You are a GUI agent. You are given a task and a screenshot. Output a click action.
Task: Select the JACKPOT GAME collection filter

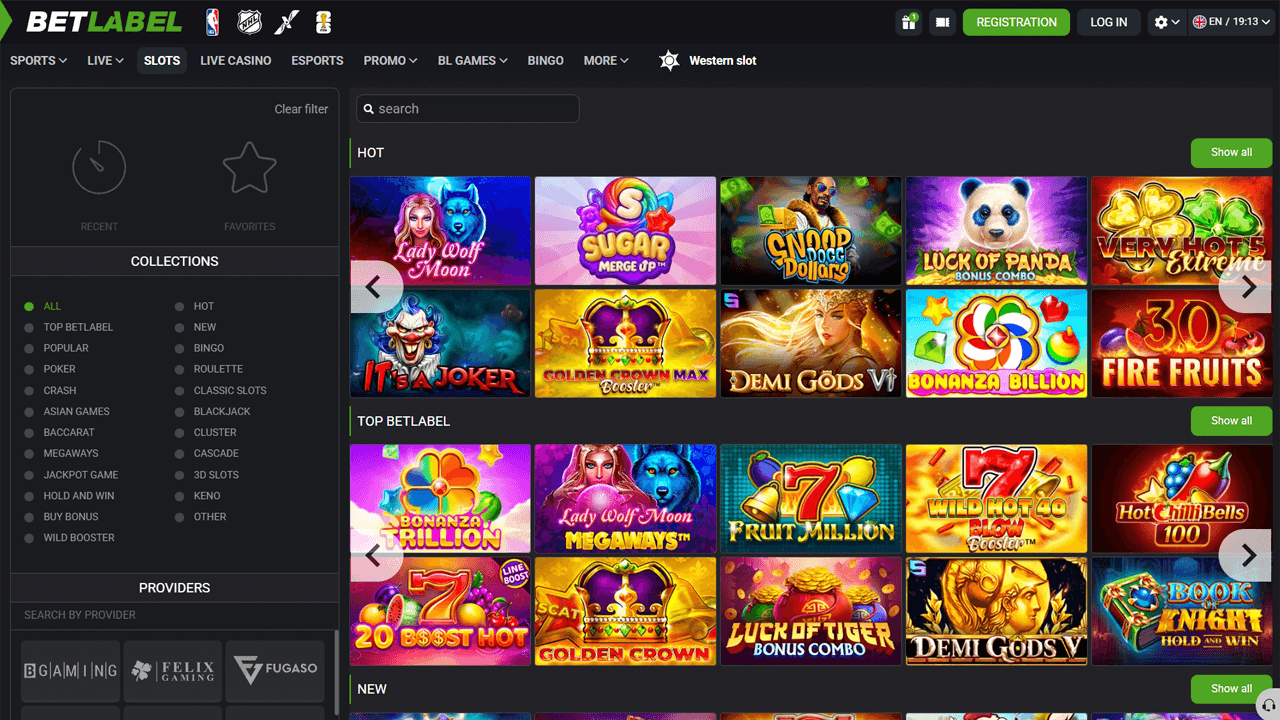72,474
